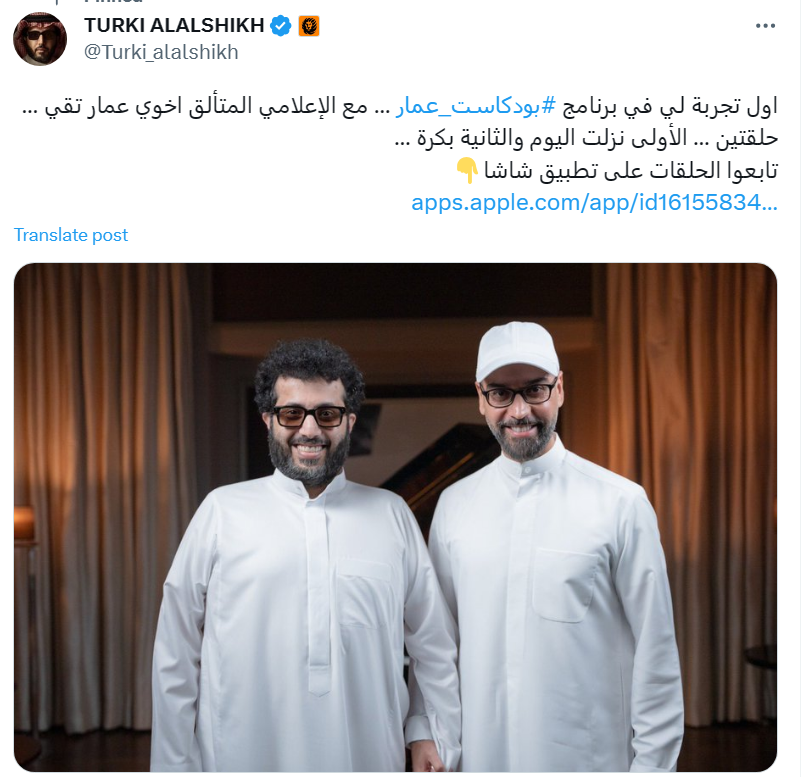
Task: Click the post line mentioning تطبيق شاشا
Action: (617, 171)
